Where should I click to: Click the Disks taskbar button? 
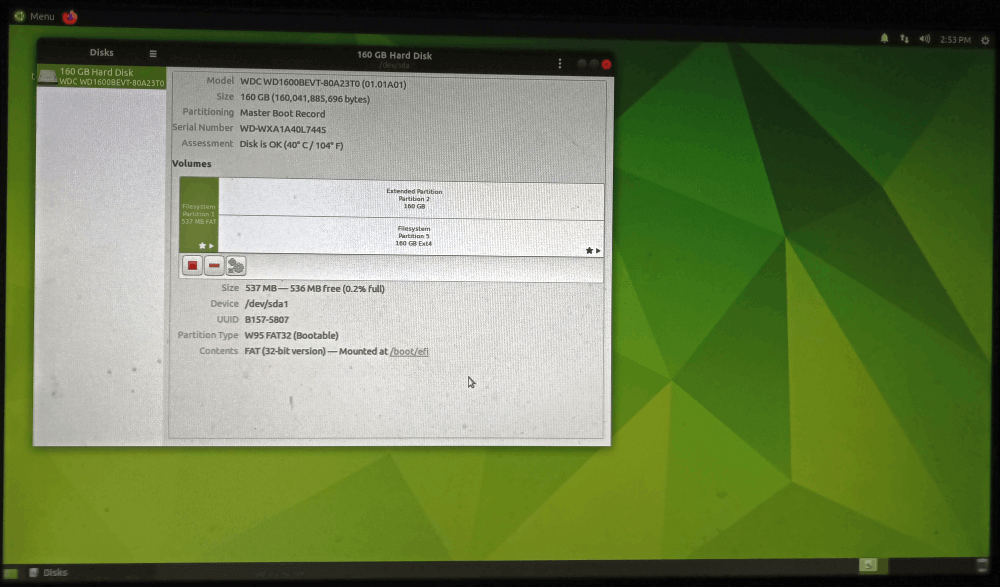tap(50, 573)
